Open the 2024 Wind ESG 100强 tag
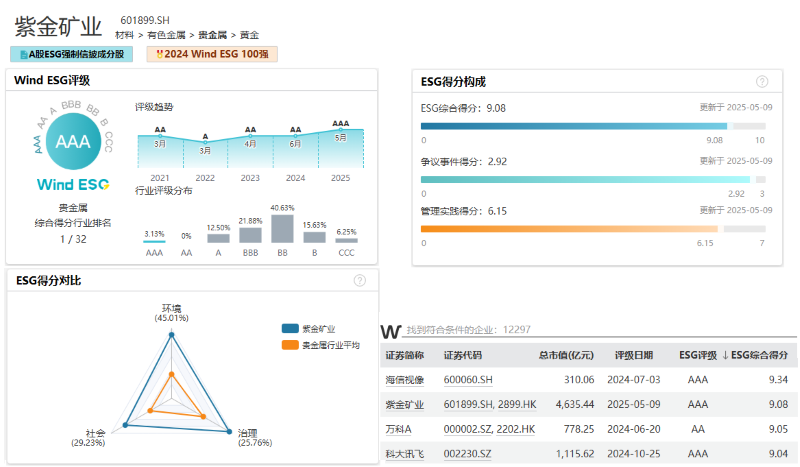 pyautogui.click(x=212, y=54)
